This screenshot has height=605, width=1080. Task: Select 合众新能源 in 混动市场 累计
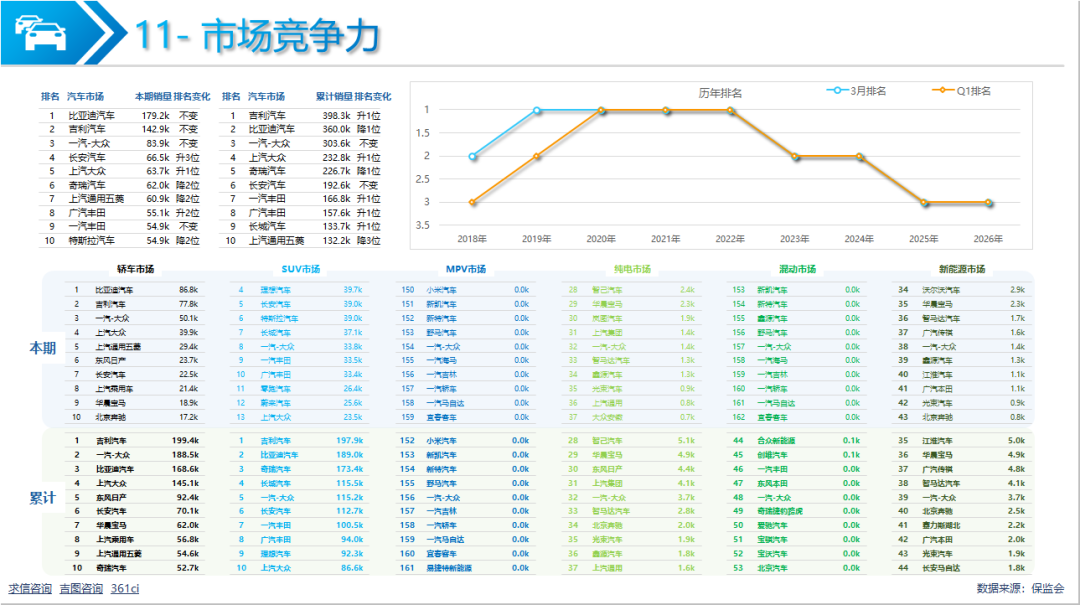[x=776, y=440]
